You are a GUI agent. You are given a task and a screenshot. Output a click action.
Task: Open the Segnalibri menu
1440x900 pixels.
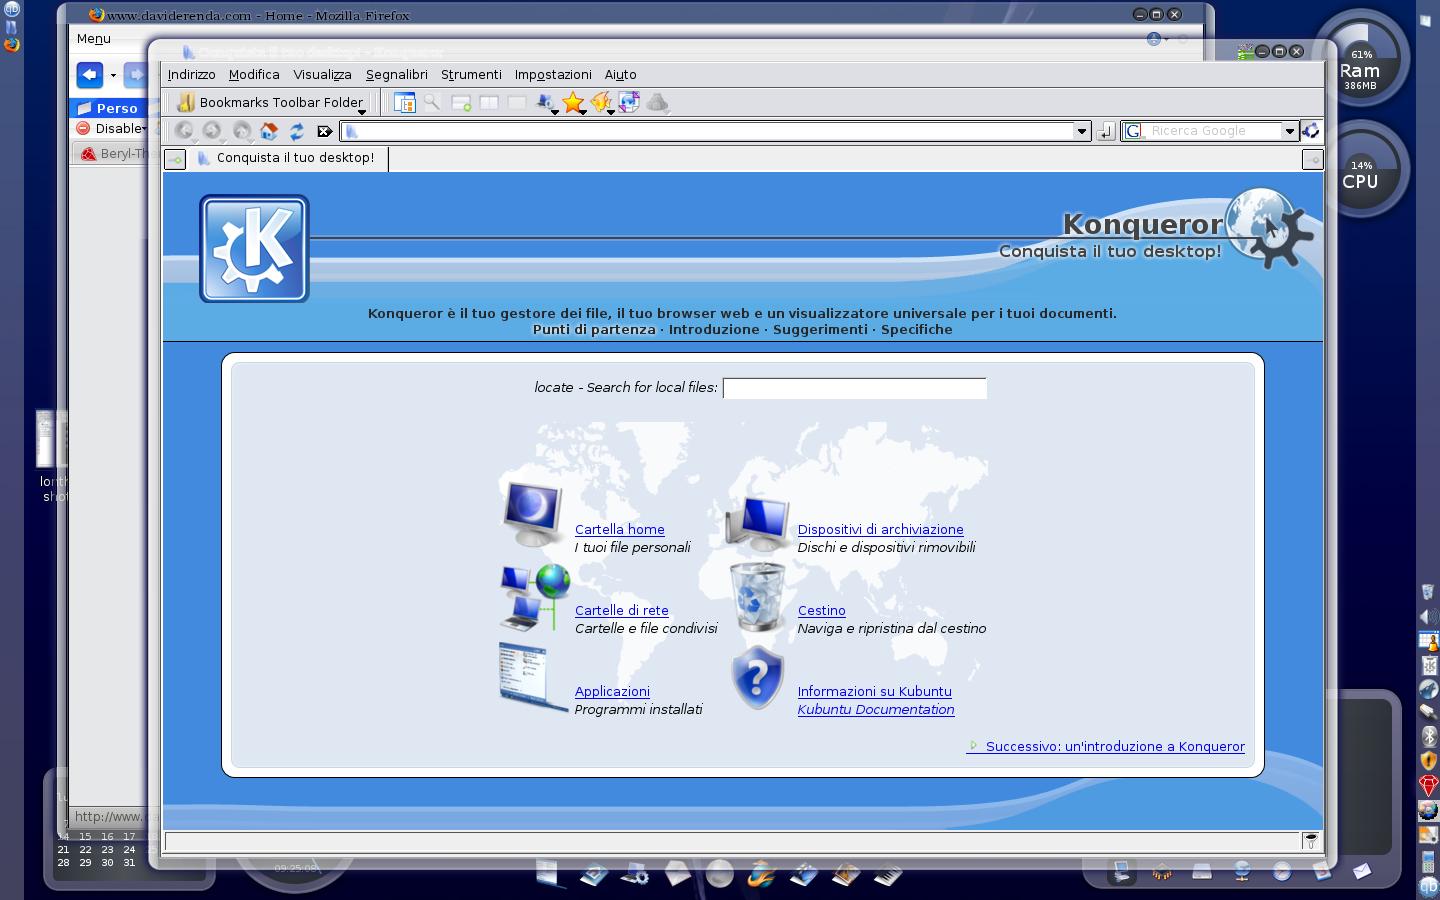396,74
